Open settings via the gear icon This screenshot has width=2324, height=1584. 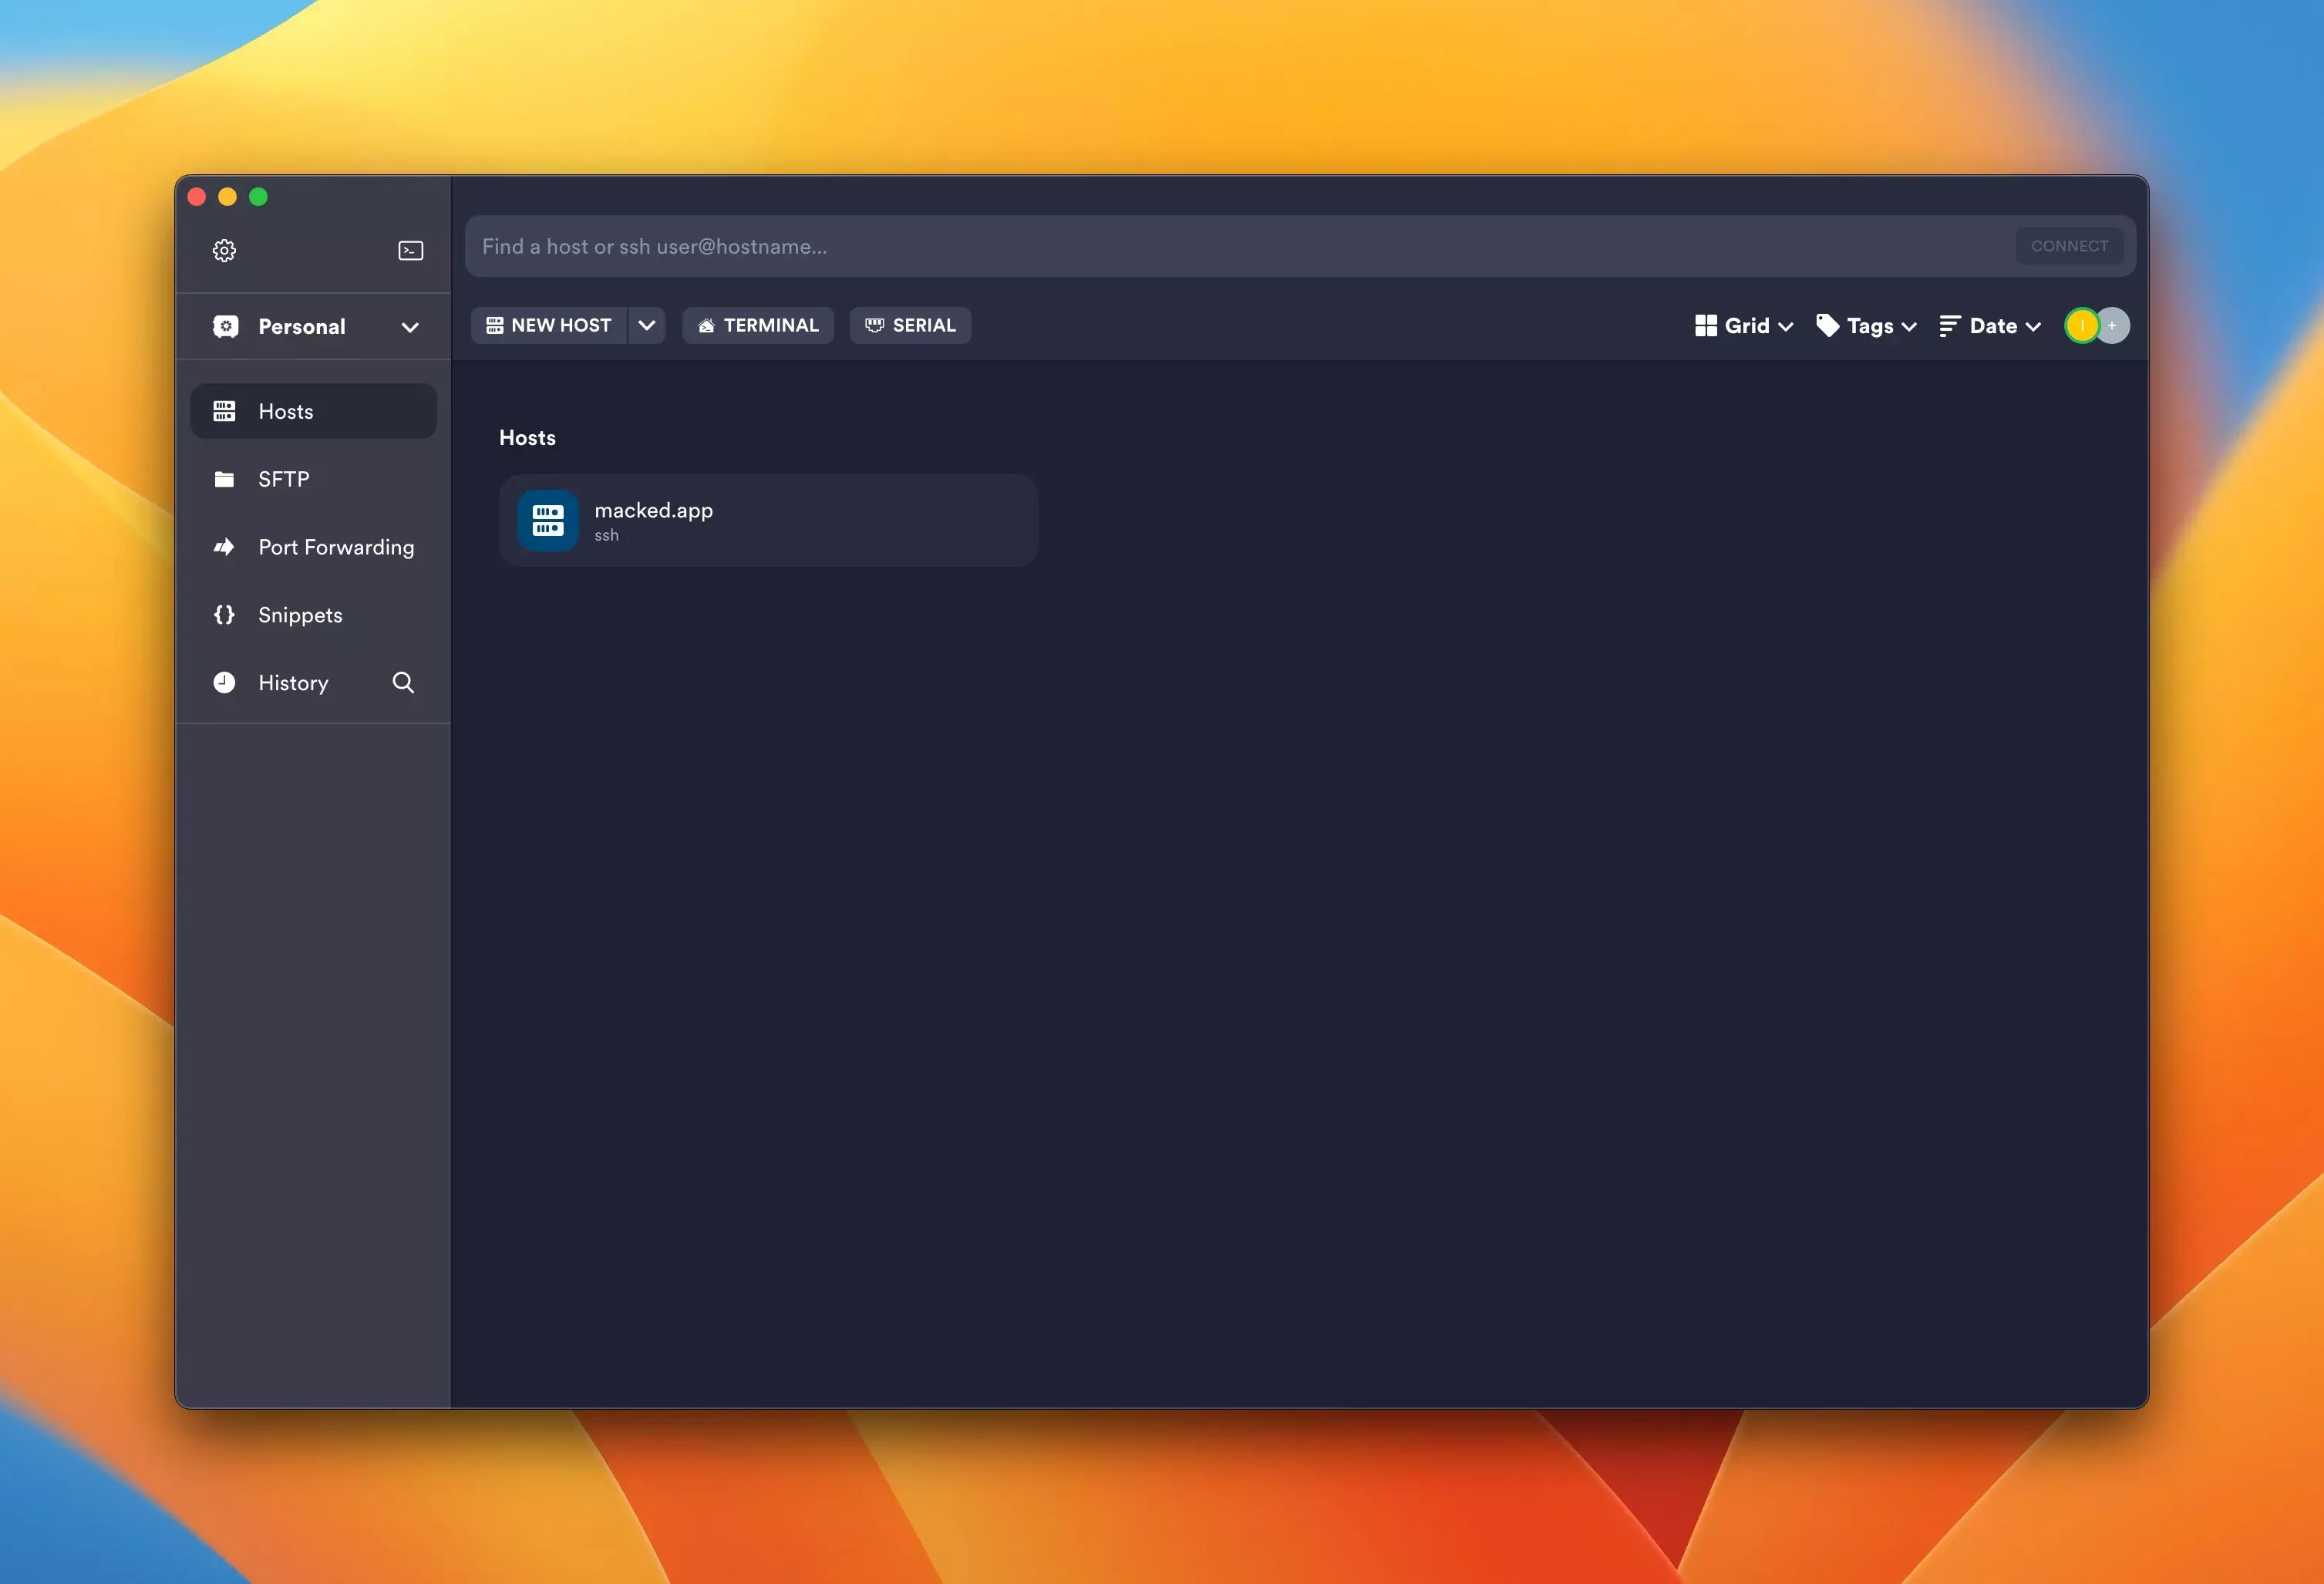(224, 250)
